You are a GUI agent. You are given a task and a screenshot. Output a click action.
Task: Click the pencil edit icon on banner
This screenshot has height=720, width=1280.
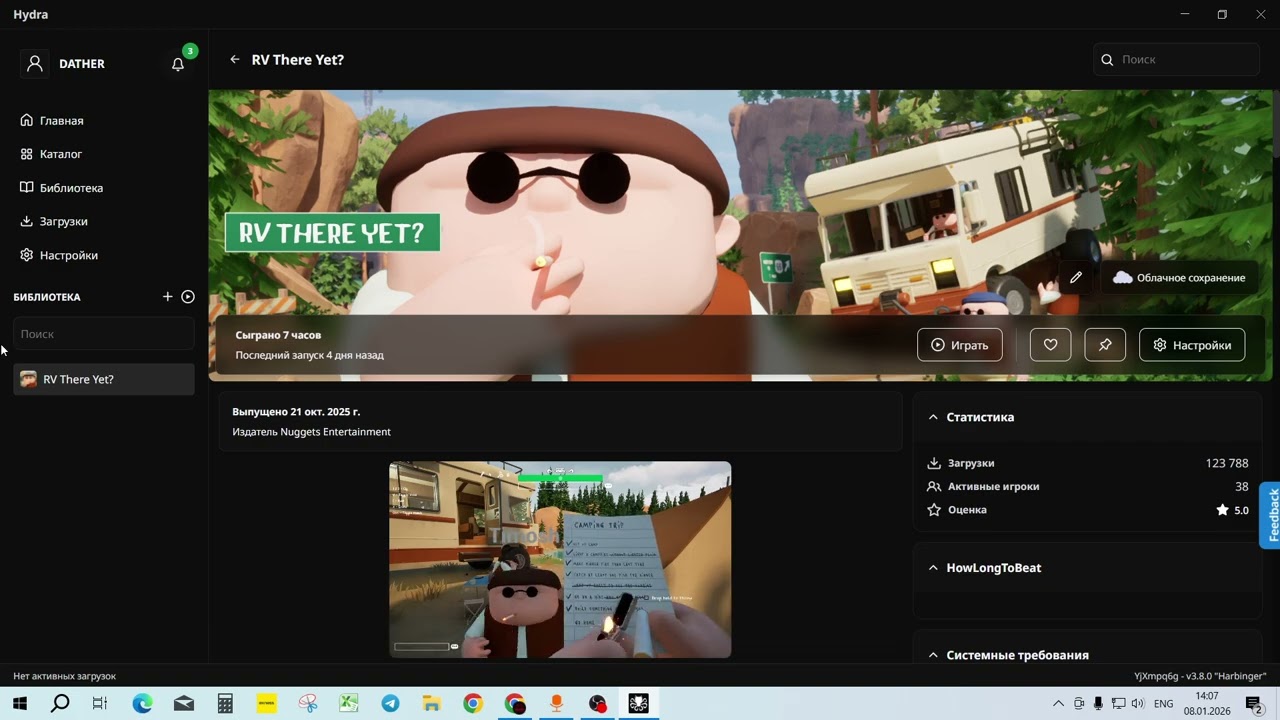[1076, 278]
